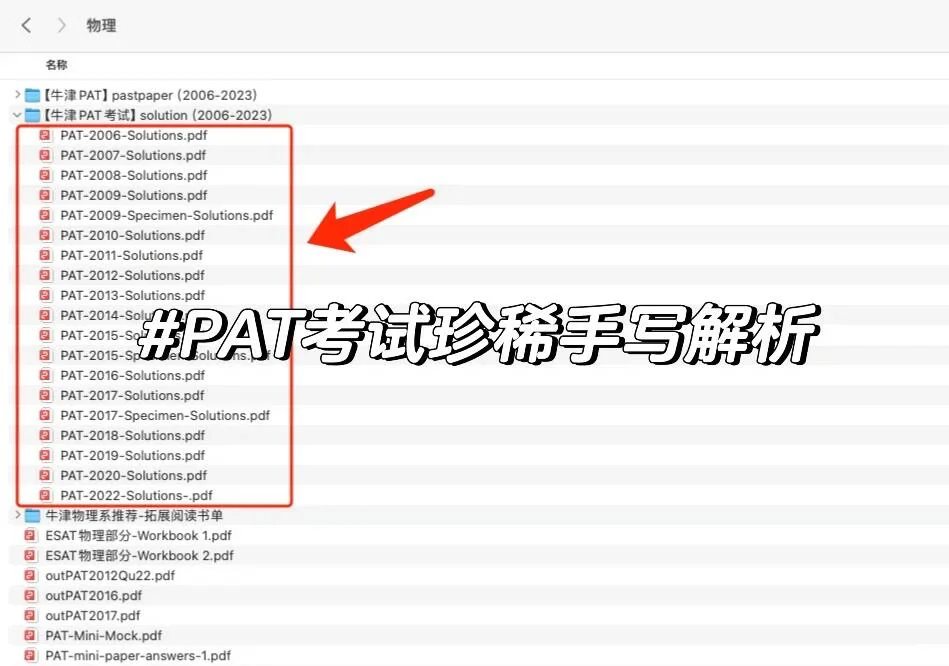The width and height of the screenshot is (949, 666).
Task: Click PDF icon of PAT-2007-Solutions.pdf
Action: (x=45, y=155)
